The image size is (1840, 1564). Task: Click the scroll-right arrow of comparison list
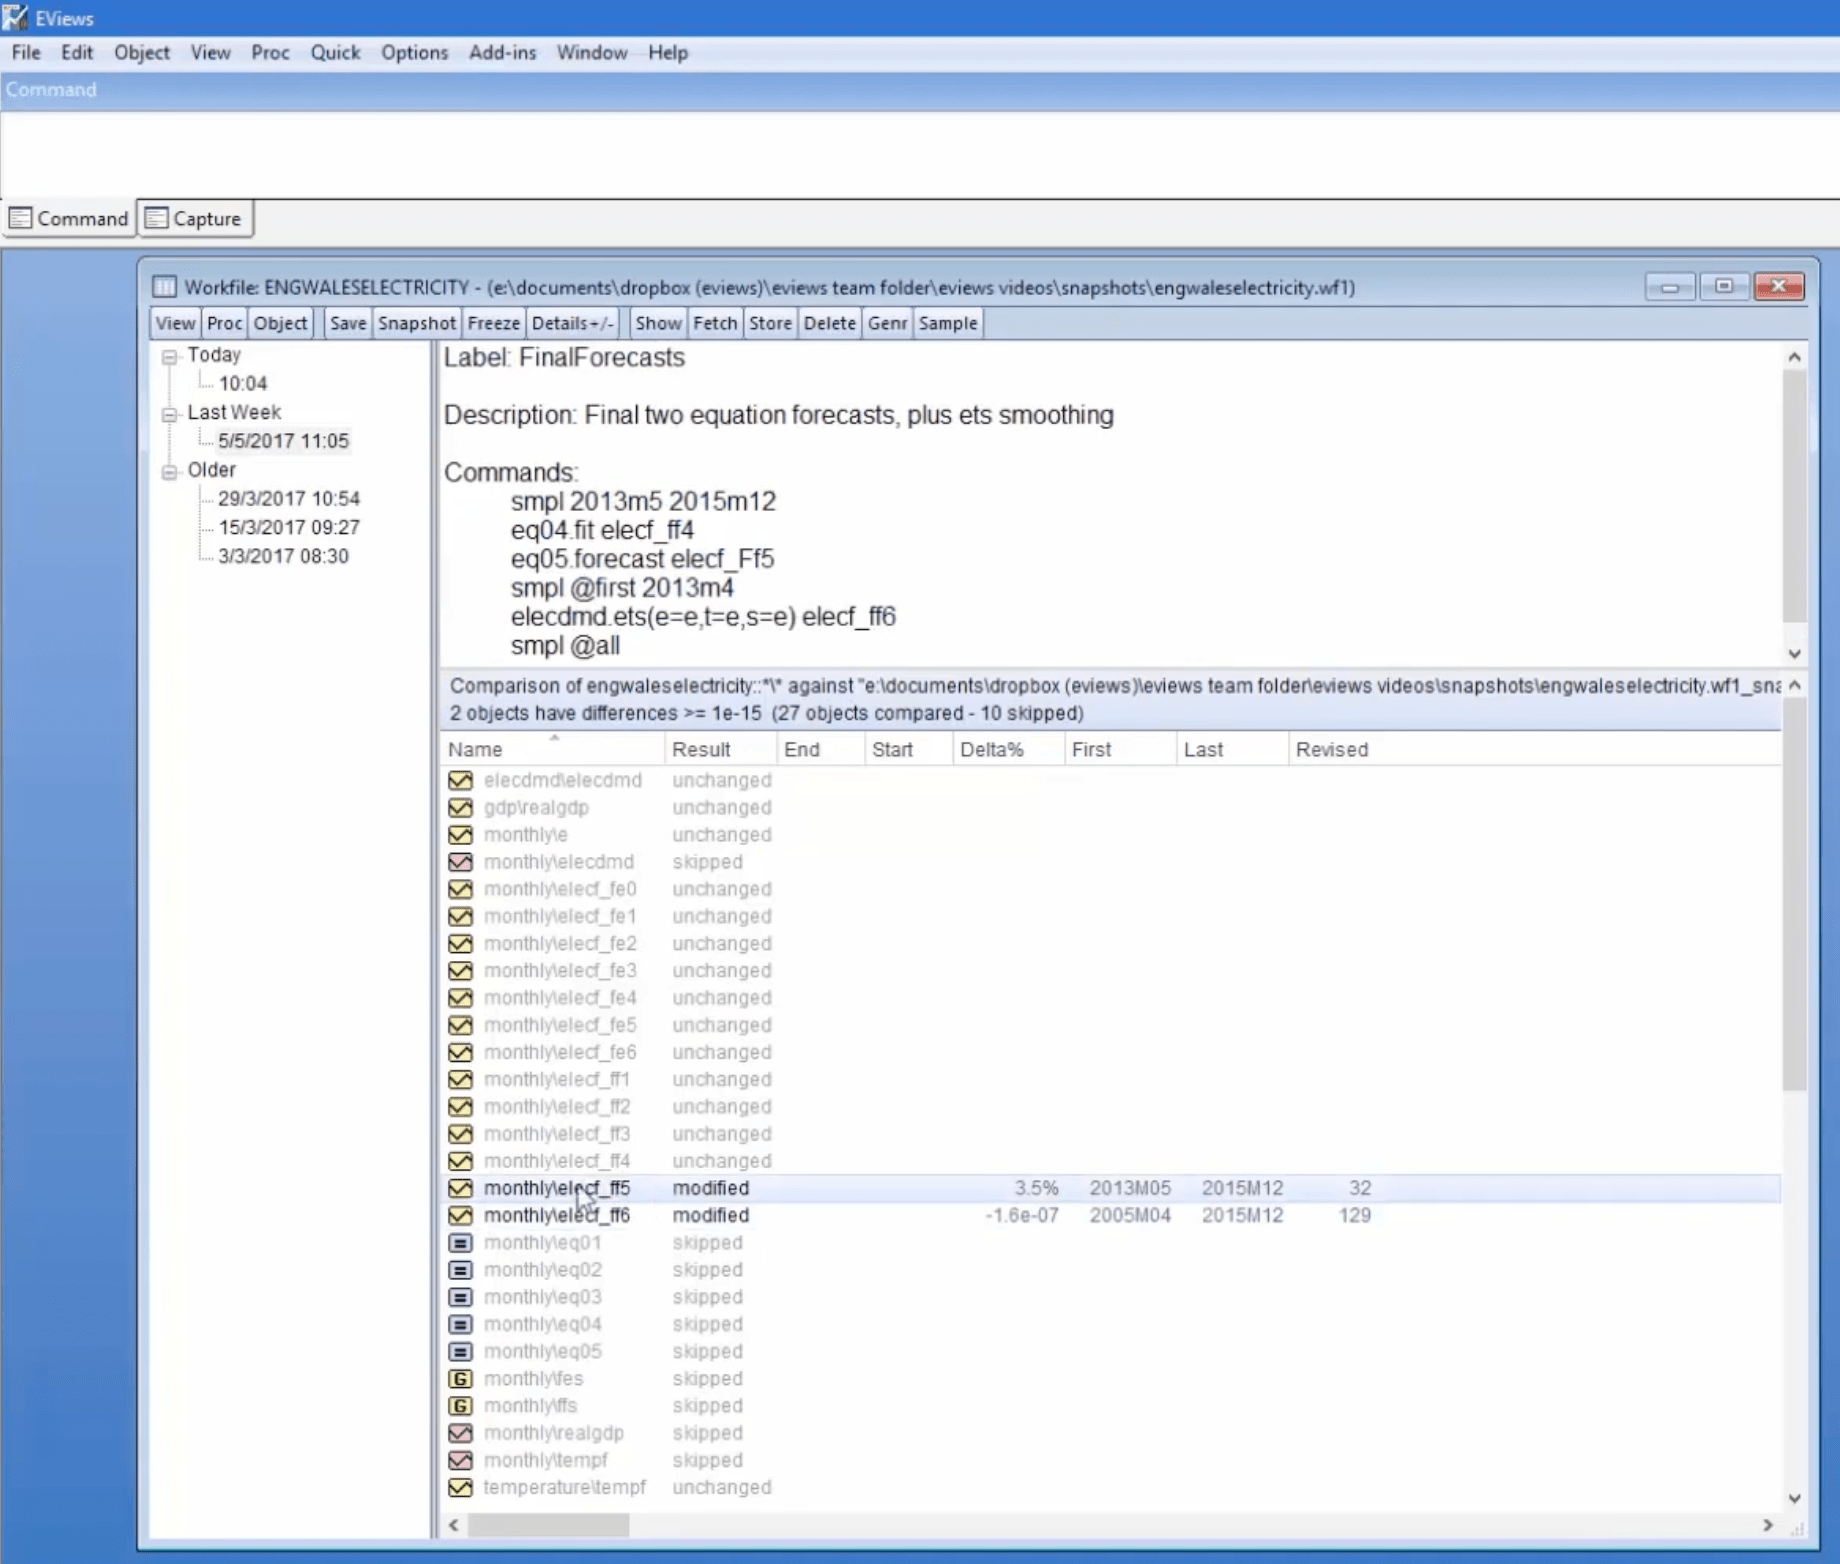[1768, 1525]
